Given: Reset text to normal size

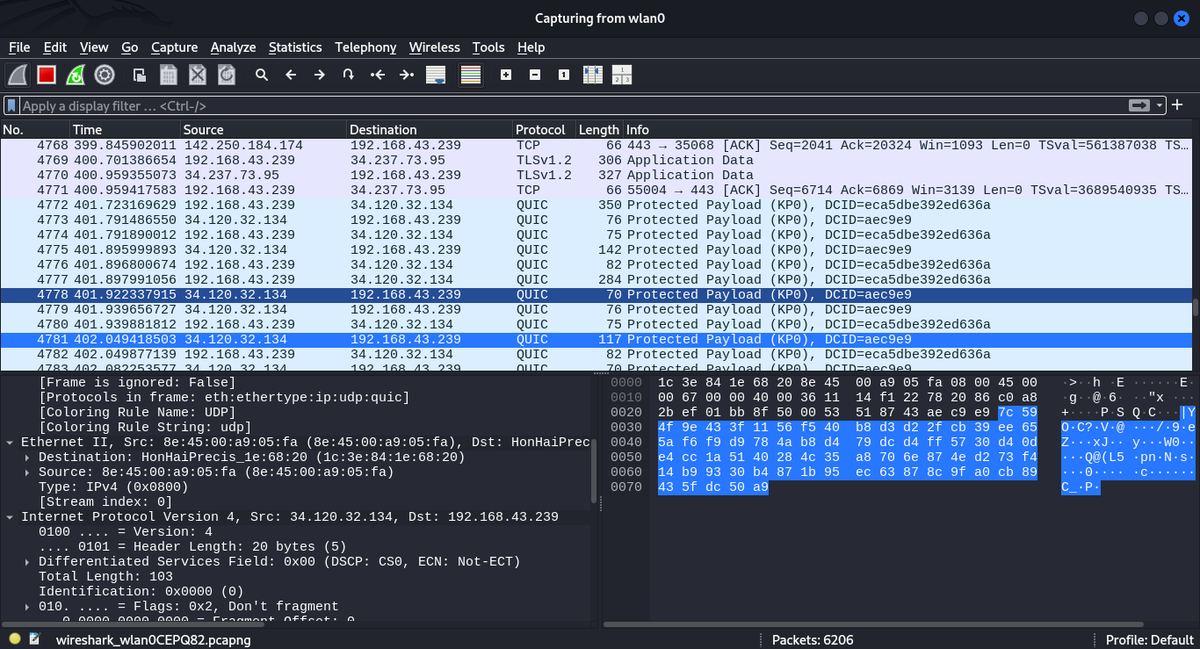Looking at the screenshot, I should tap(564, 75).
